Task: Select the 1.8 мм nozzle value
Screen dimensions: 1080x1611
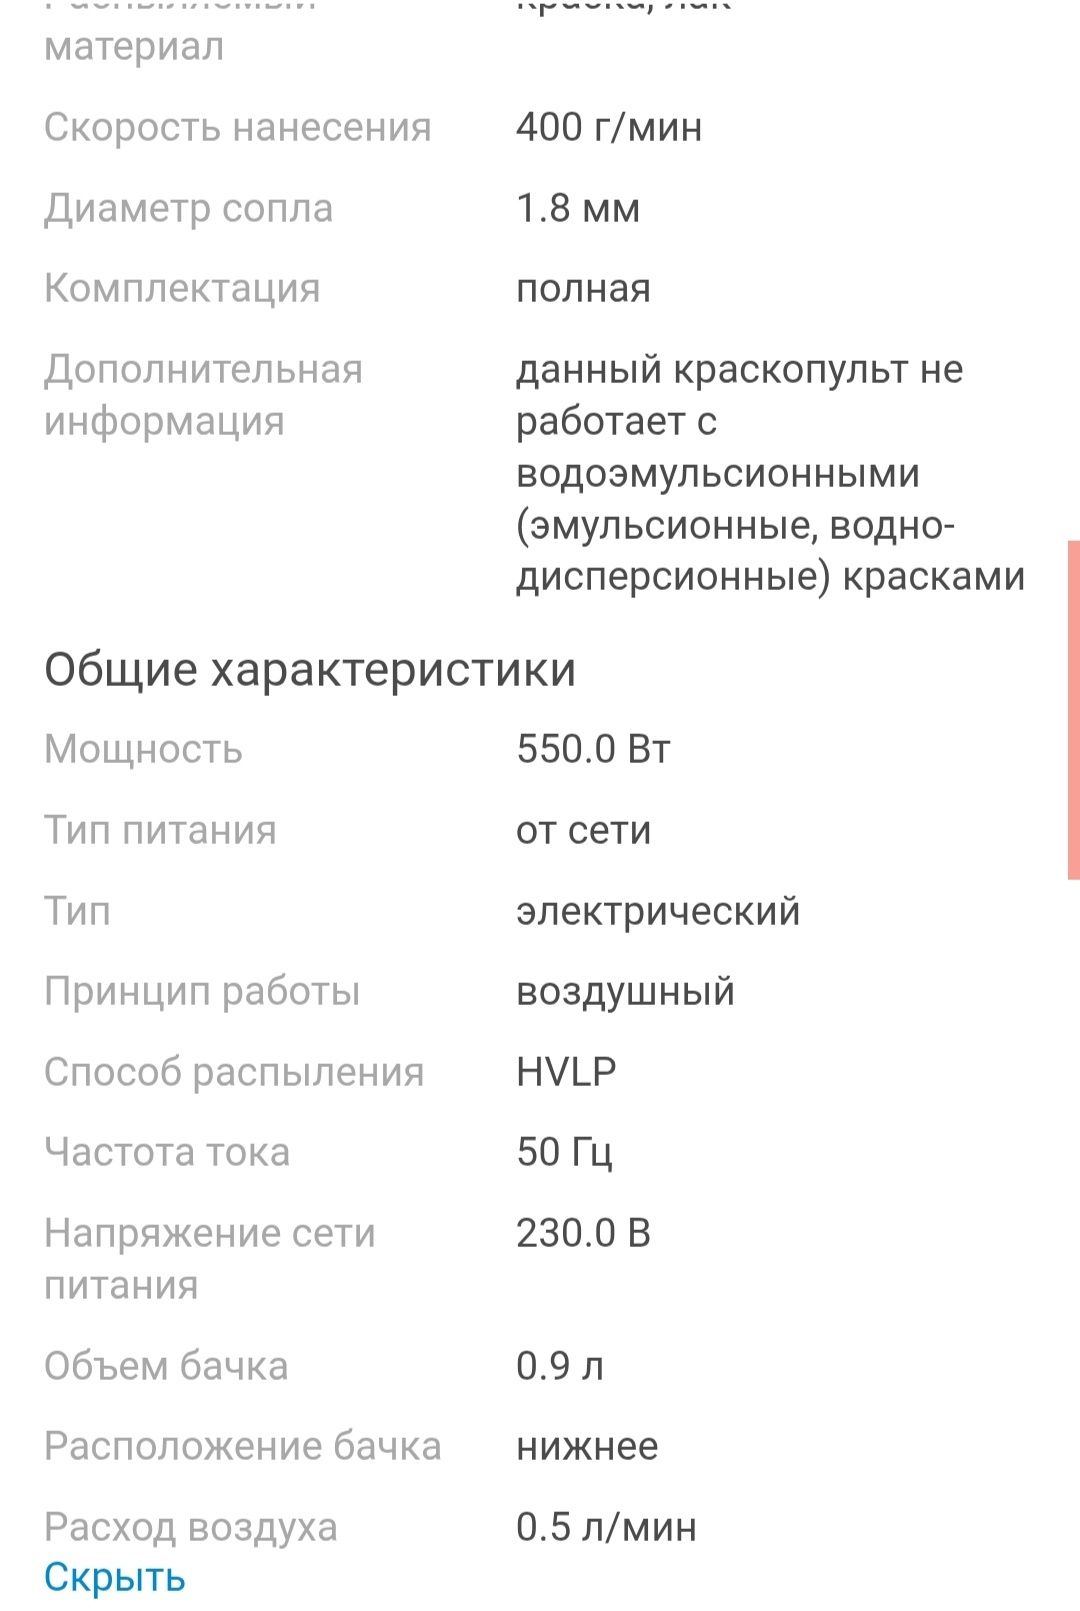Action: 578,208
